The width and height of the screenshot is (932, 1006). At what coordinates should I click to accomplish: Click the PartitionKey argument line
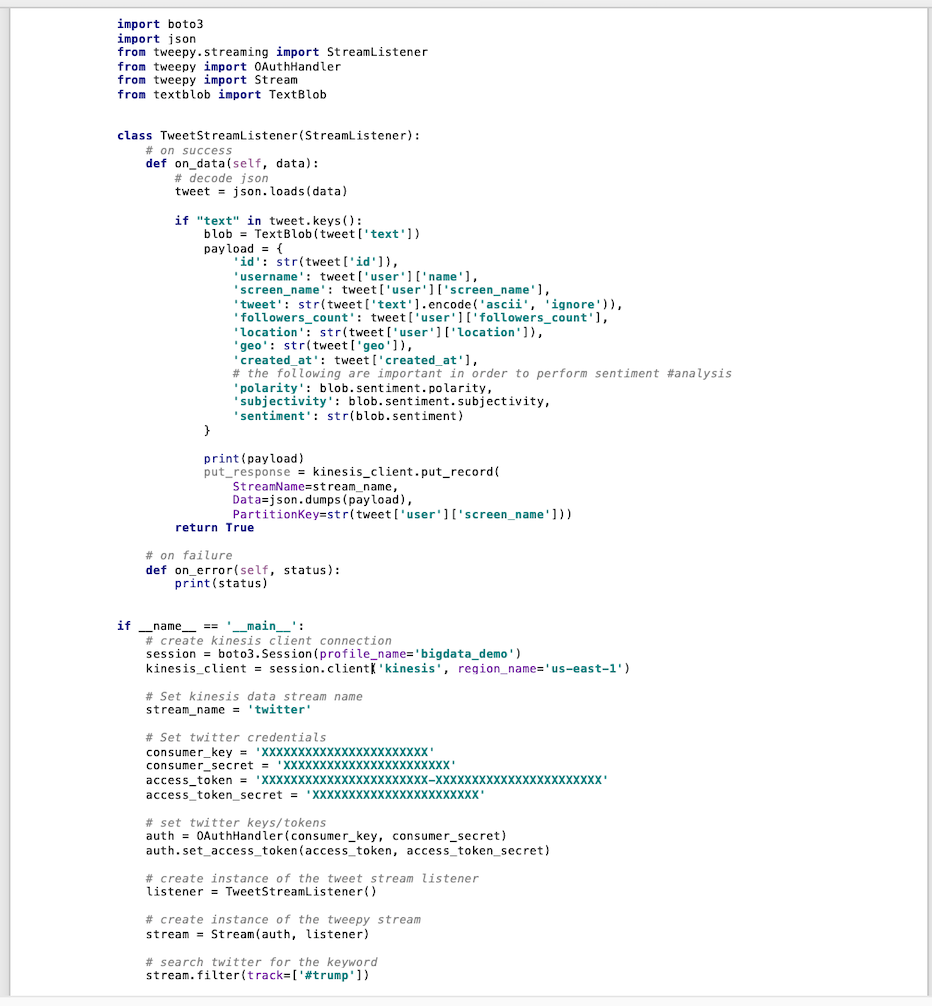(x=402, y=515)
